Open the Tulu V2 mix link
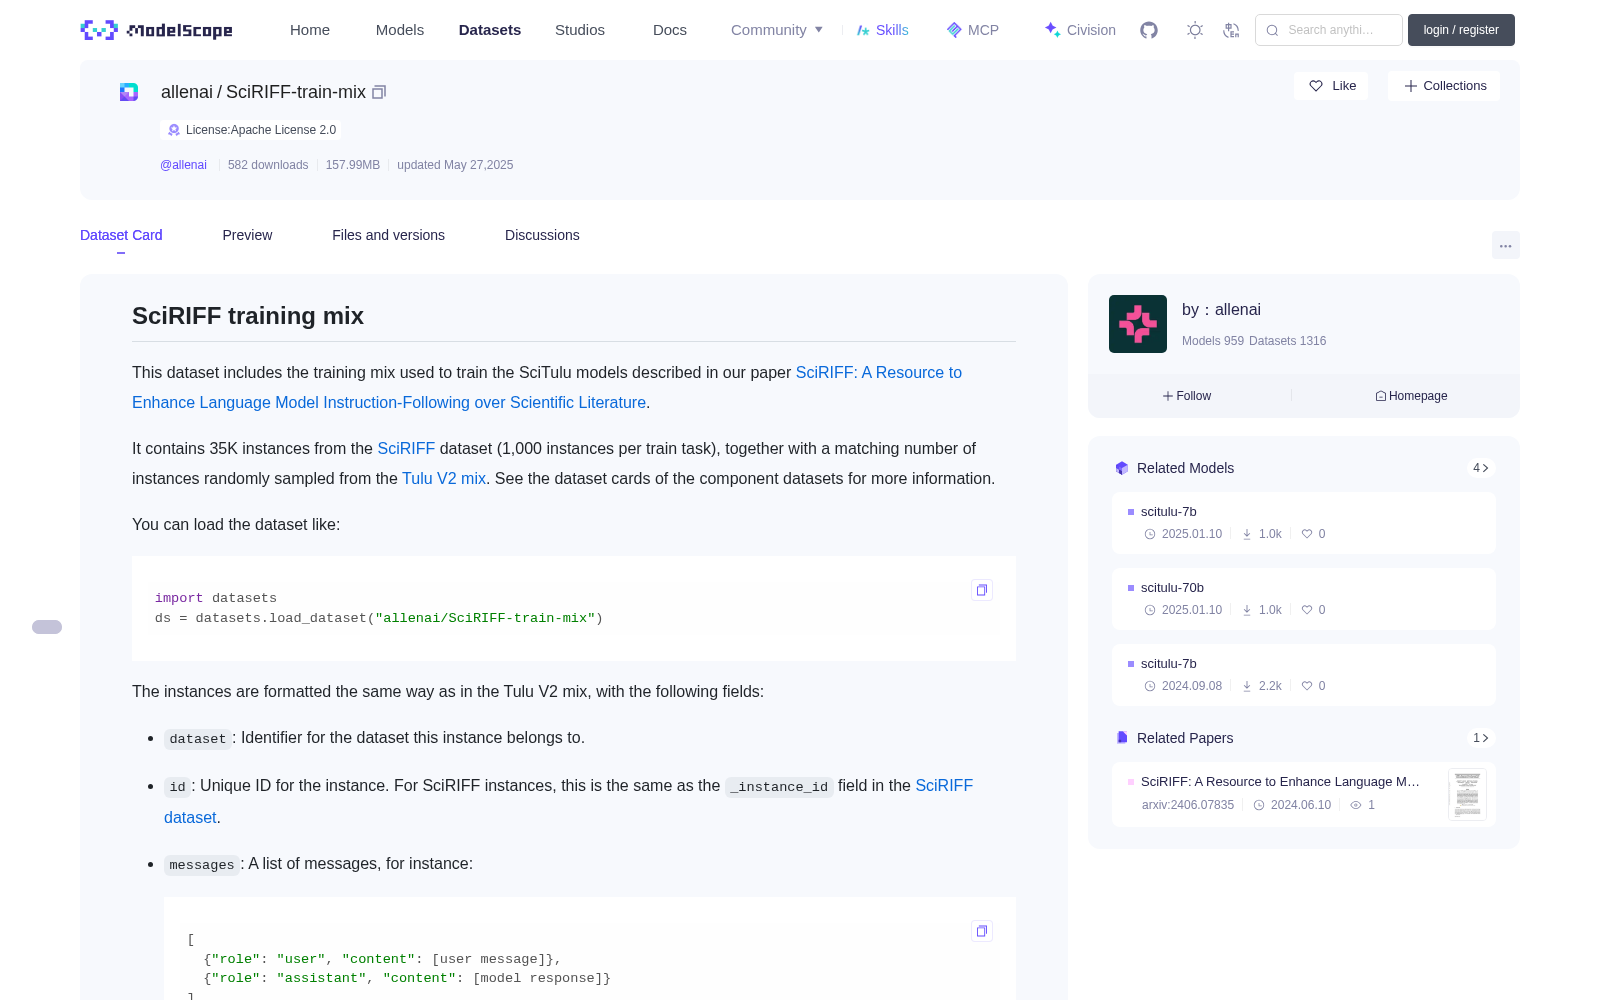Viewport: 1600px width, 1000px height. [444, 478]
